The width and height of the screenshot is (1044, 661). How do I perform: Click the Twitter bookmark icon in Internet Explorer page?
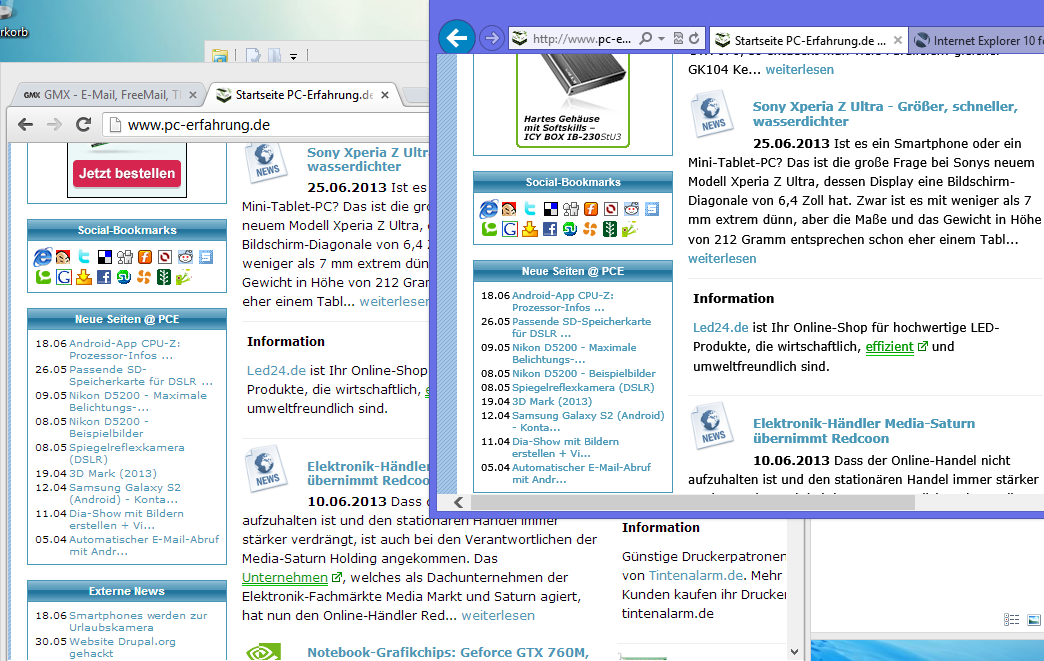coord(530,209)
